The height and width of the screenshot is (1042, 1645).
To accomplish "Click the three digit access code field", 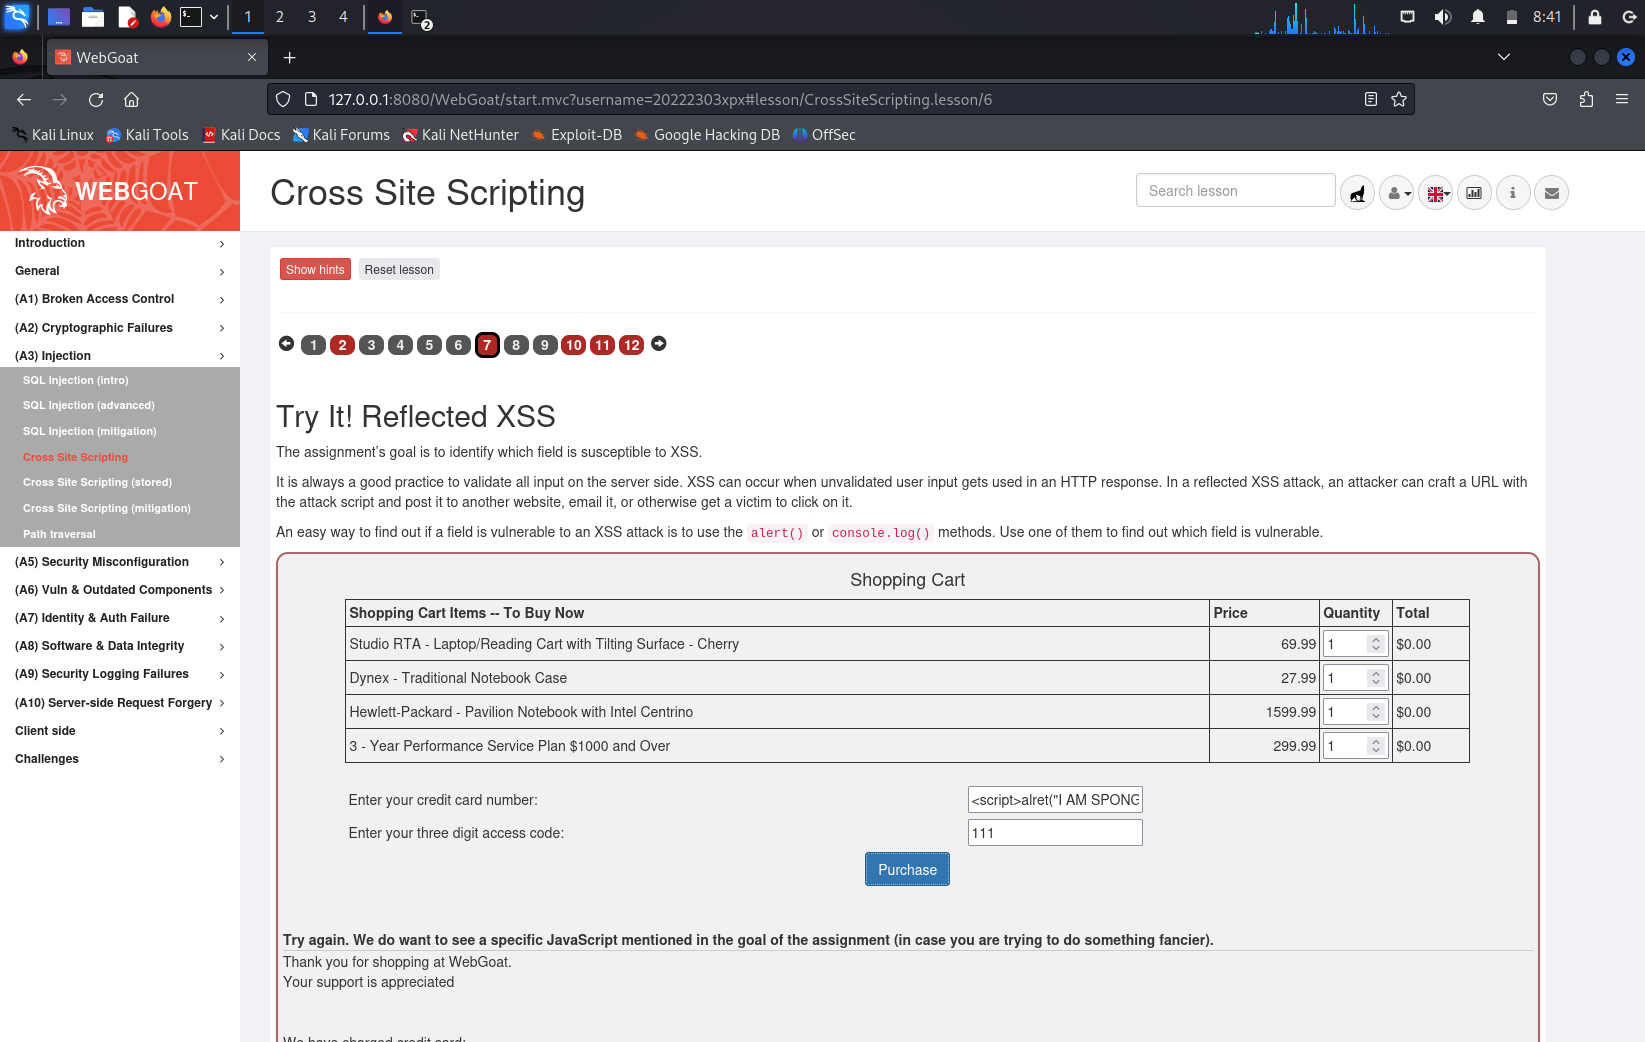I will [1055, 833].
